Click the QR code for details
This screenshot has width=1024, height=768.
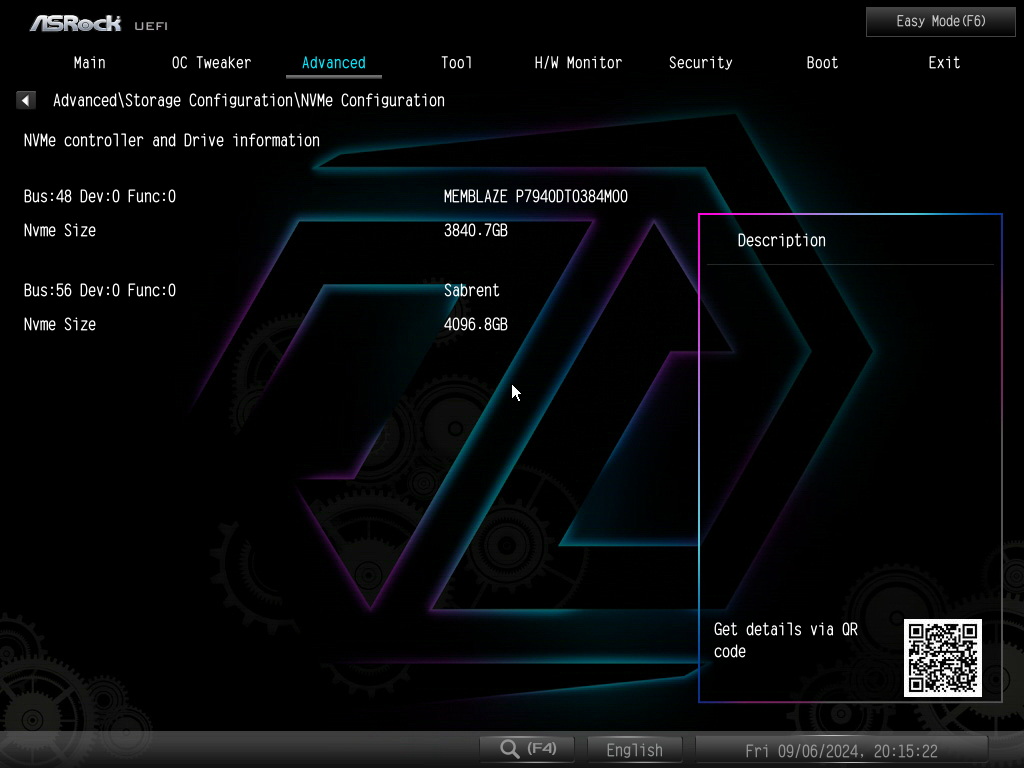(x=942, y=658)
